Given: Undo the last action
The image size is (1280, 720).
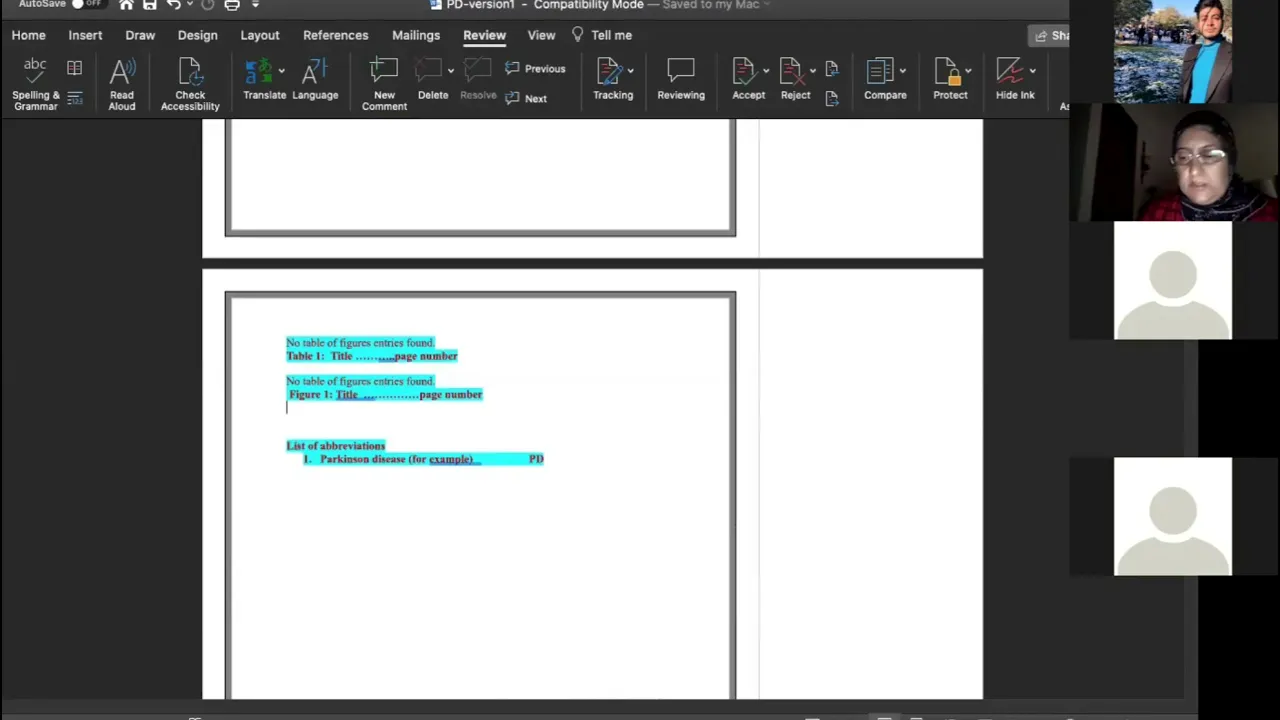Looking at the screenshot, I should tap(173, 5).
